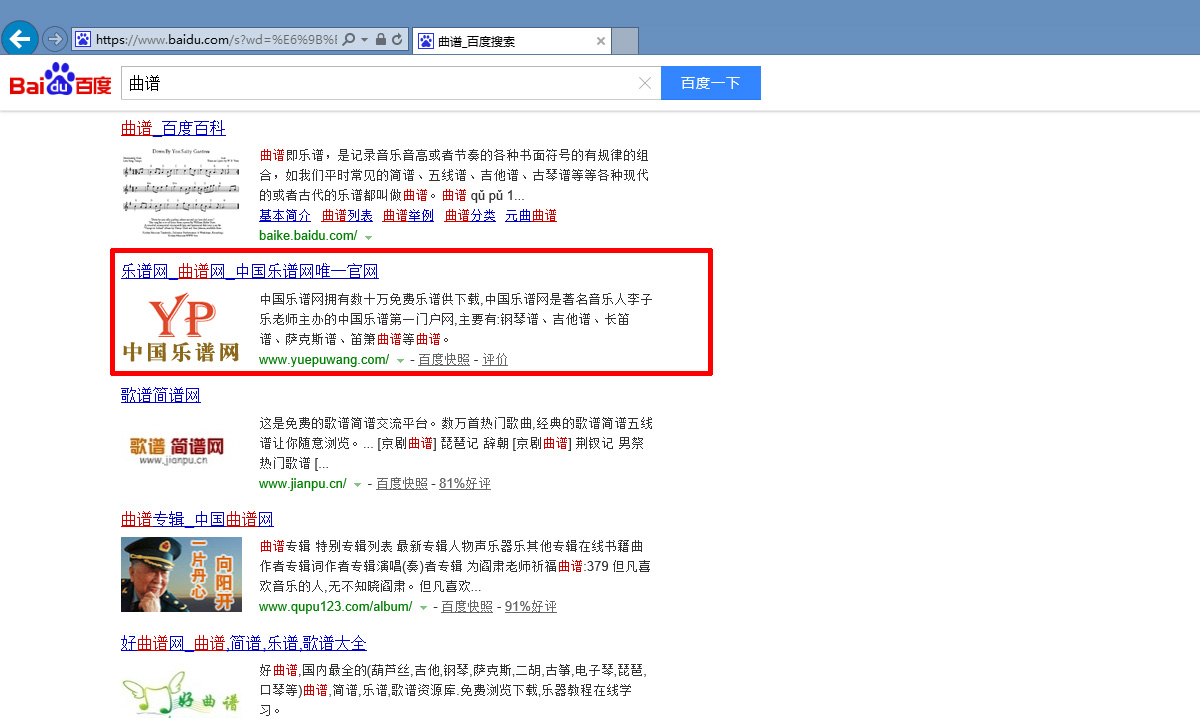Clear the search box with the X icon
Viewport: 1200px width, 718px height.
(x=645, y=83)
